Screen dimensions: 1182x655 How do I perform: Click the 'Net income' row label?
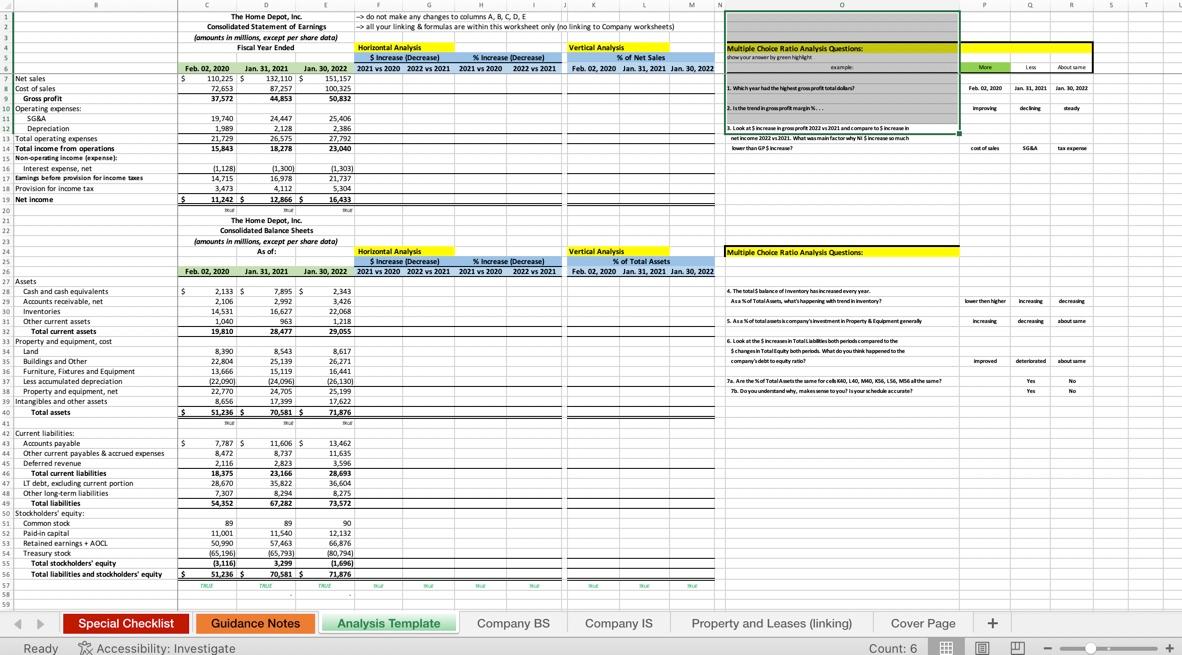point(34,200)
